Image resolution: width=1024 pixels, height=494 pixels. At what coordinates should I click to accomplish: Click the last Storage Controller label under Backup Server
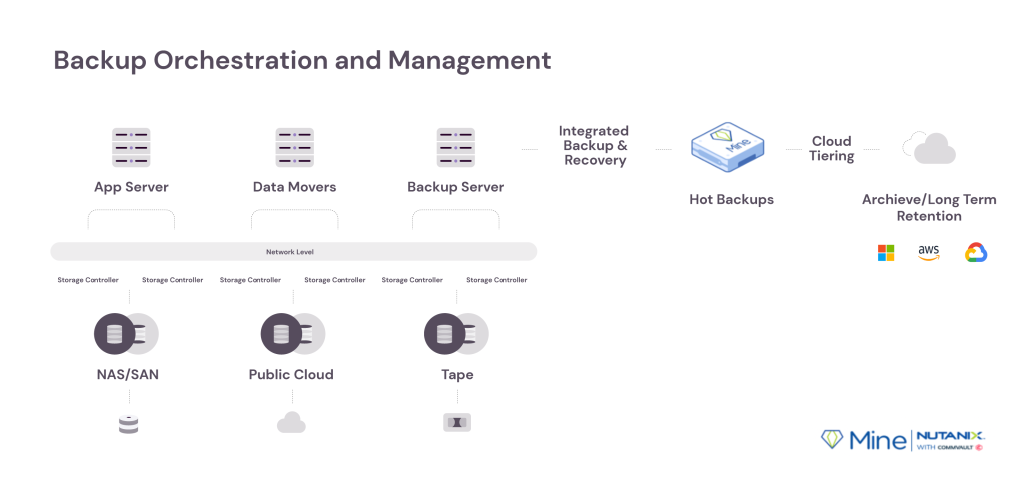point(496,280)
